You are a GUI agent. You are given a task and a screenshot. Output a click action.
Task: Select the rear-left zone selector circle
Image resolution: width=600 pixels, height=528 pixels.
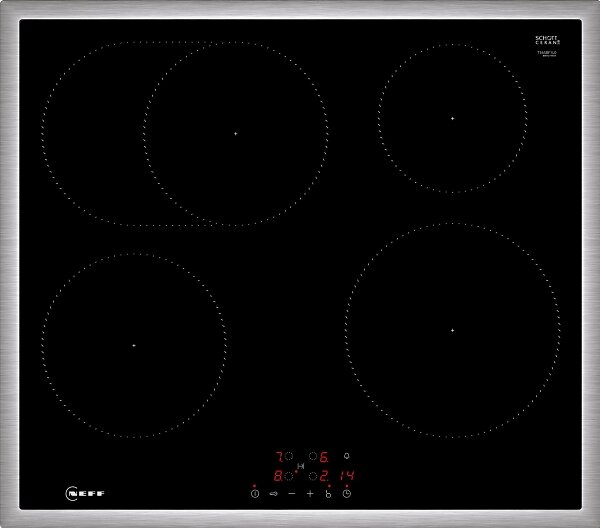pyautogui.click(x=289, y=456)
